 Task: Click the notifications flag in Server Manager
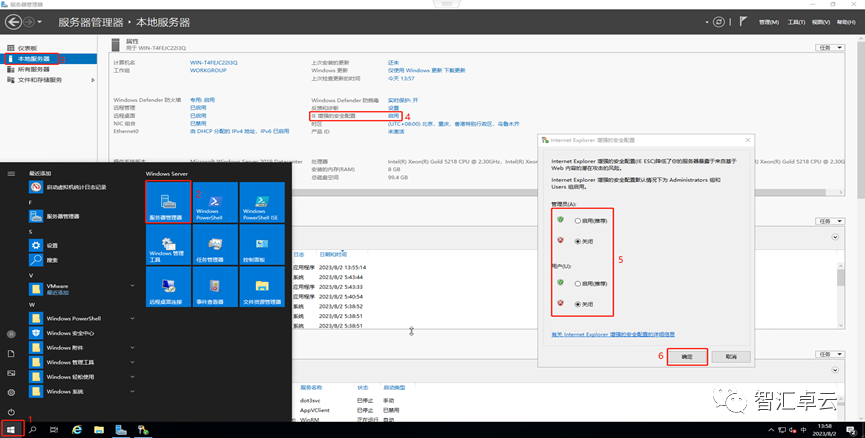743,22
